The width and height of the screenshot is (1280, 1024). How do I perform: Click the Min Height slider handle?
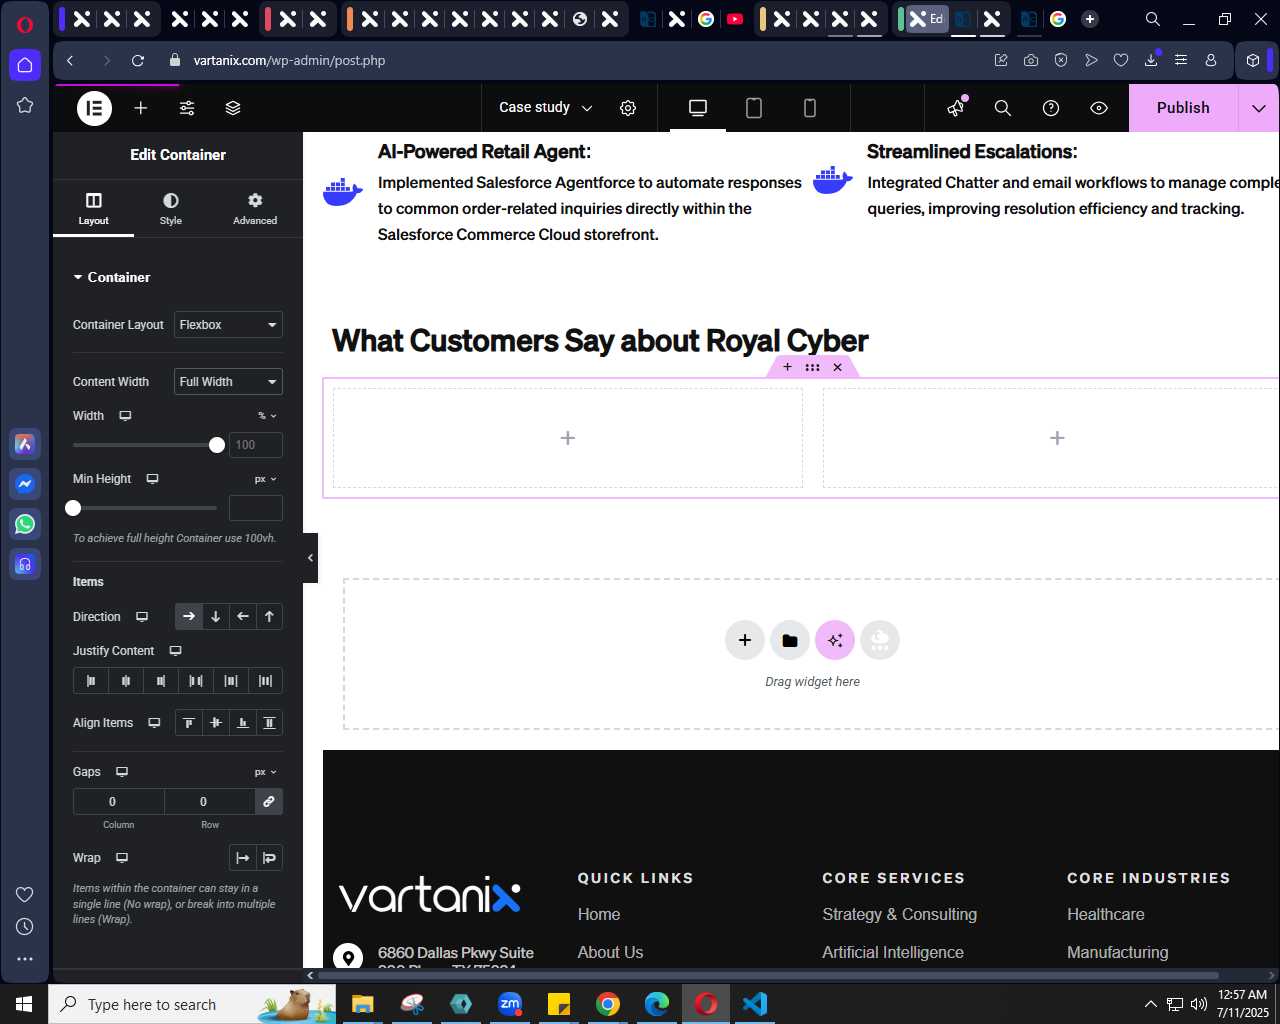pos(73,508)
